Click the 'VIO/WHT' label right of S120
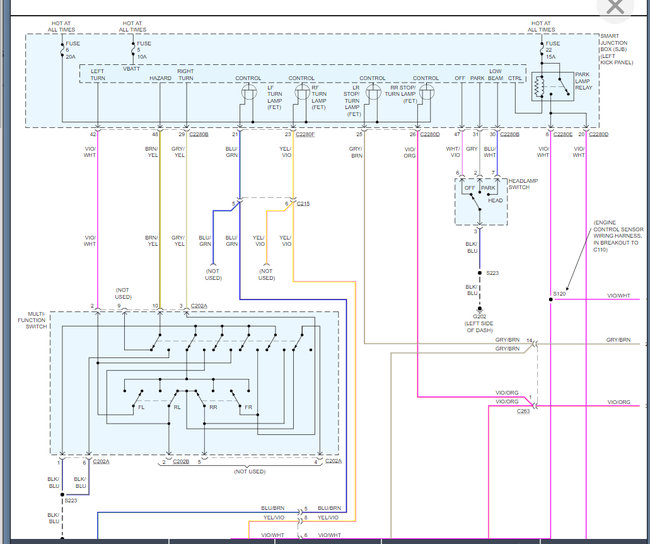The width and height of the screenshot is (650, 544). 618,296
